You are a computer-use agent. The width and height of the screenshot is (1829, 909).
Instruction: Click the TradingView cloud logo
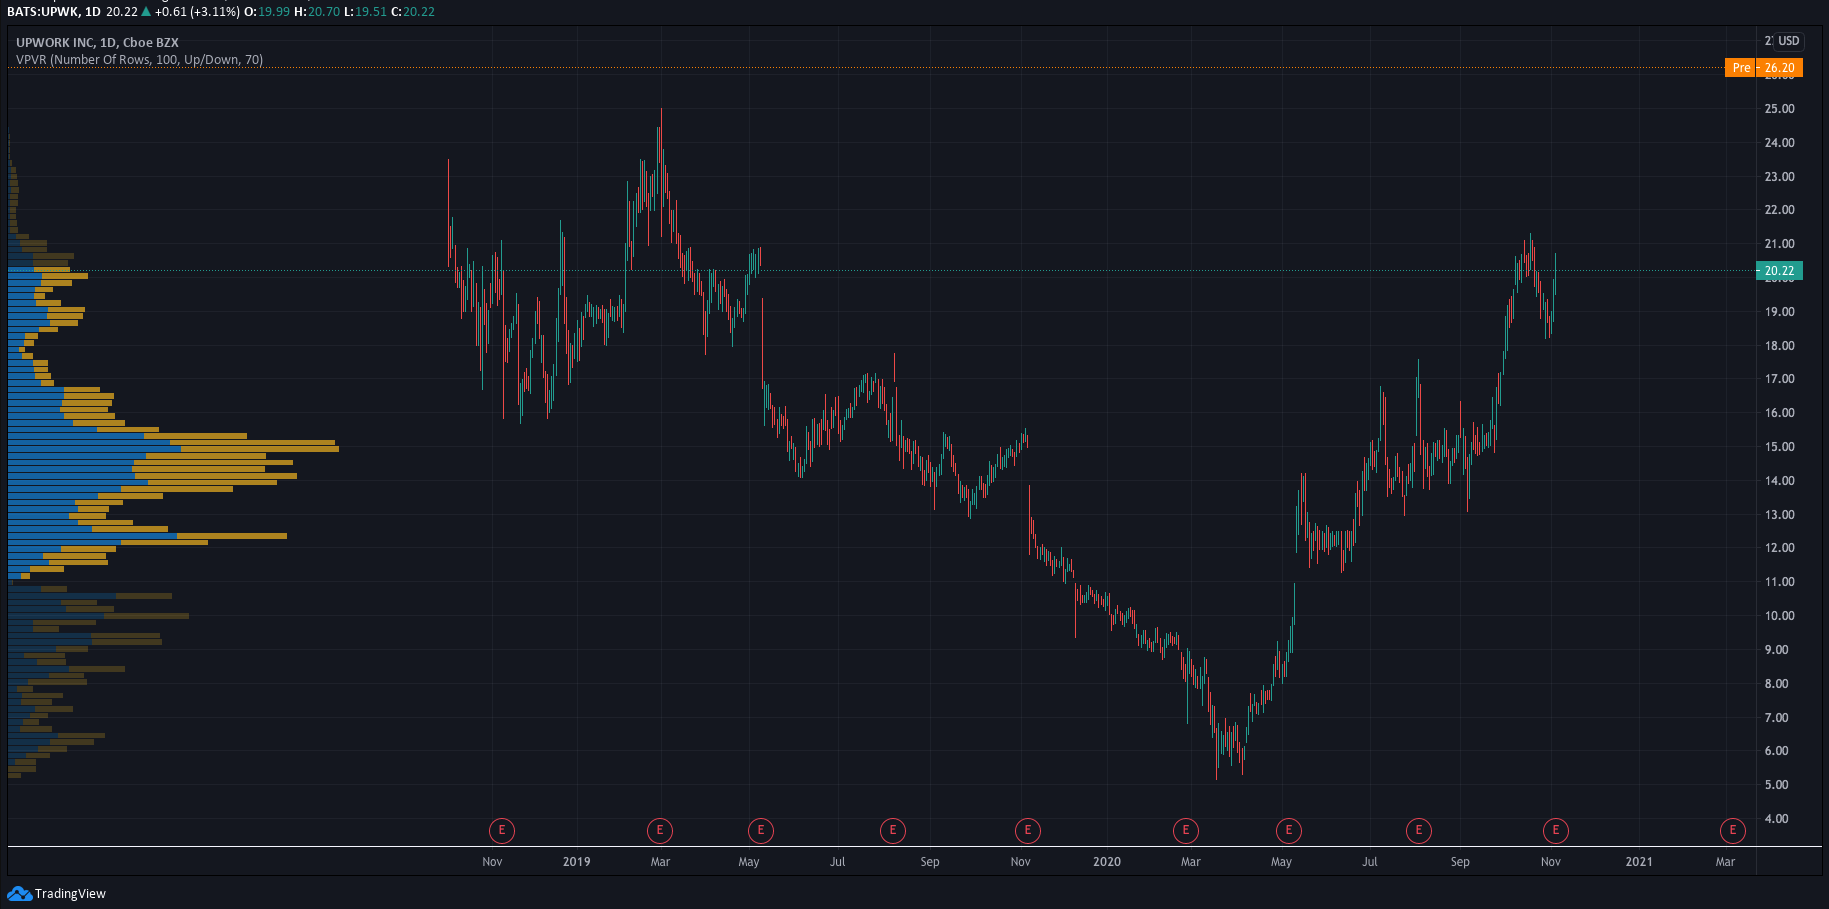[20, 893]
